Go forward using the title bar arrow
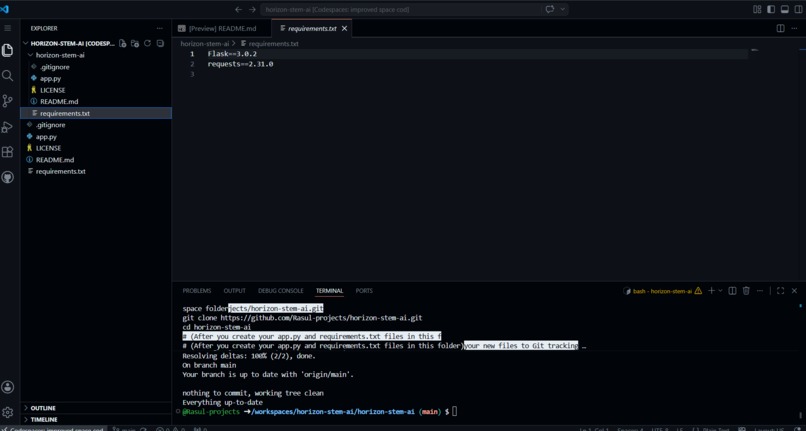 [x=252, y=9]
